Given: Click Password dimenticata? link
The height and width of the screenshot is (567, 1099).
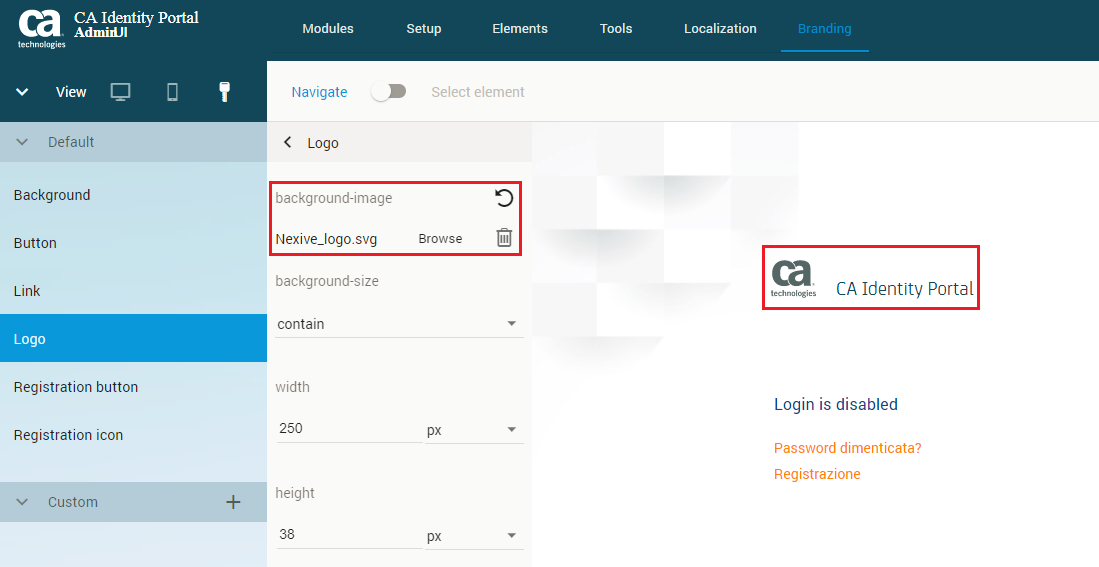Looking at the screenshot, I should click(x=847, y=448).
